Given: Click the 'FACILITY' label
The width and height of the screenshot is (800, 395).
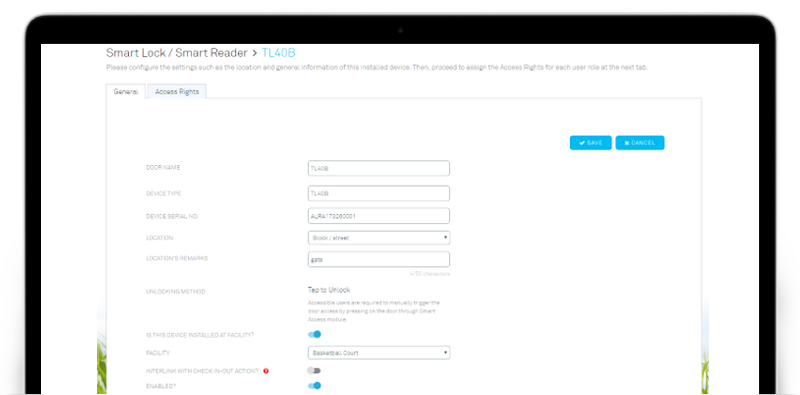Looking at the screenshot, I should pyautogui.click(x=158, y=353).
